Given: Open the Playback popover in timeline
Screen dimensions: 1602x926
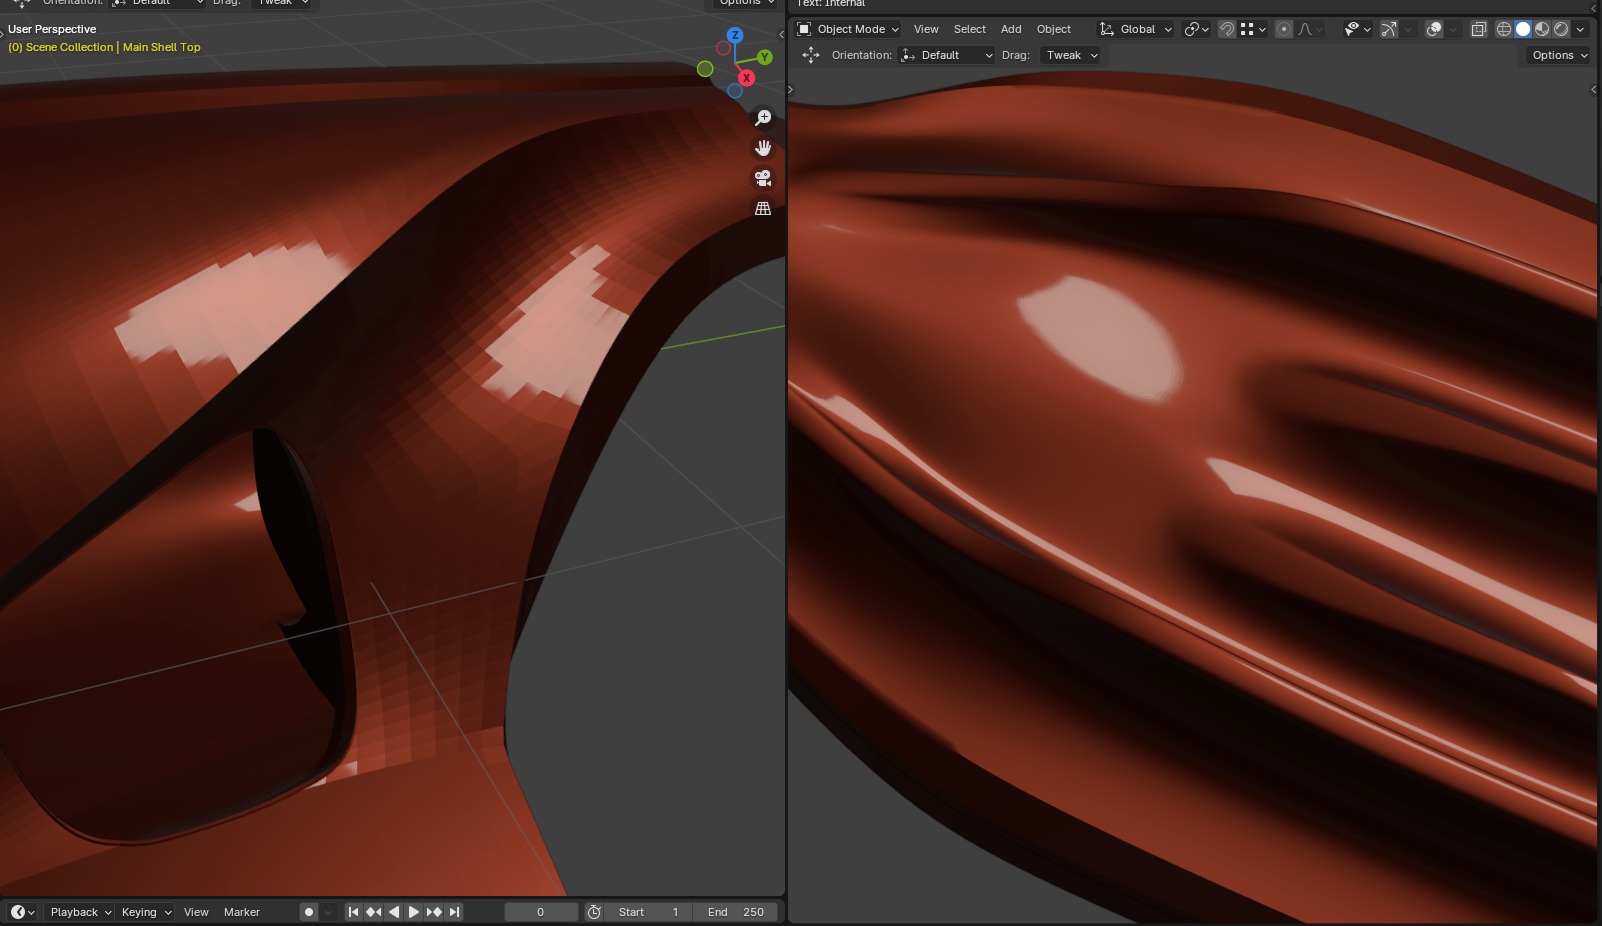Looking at the screenshot, I should 80,912.
